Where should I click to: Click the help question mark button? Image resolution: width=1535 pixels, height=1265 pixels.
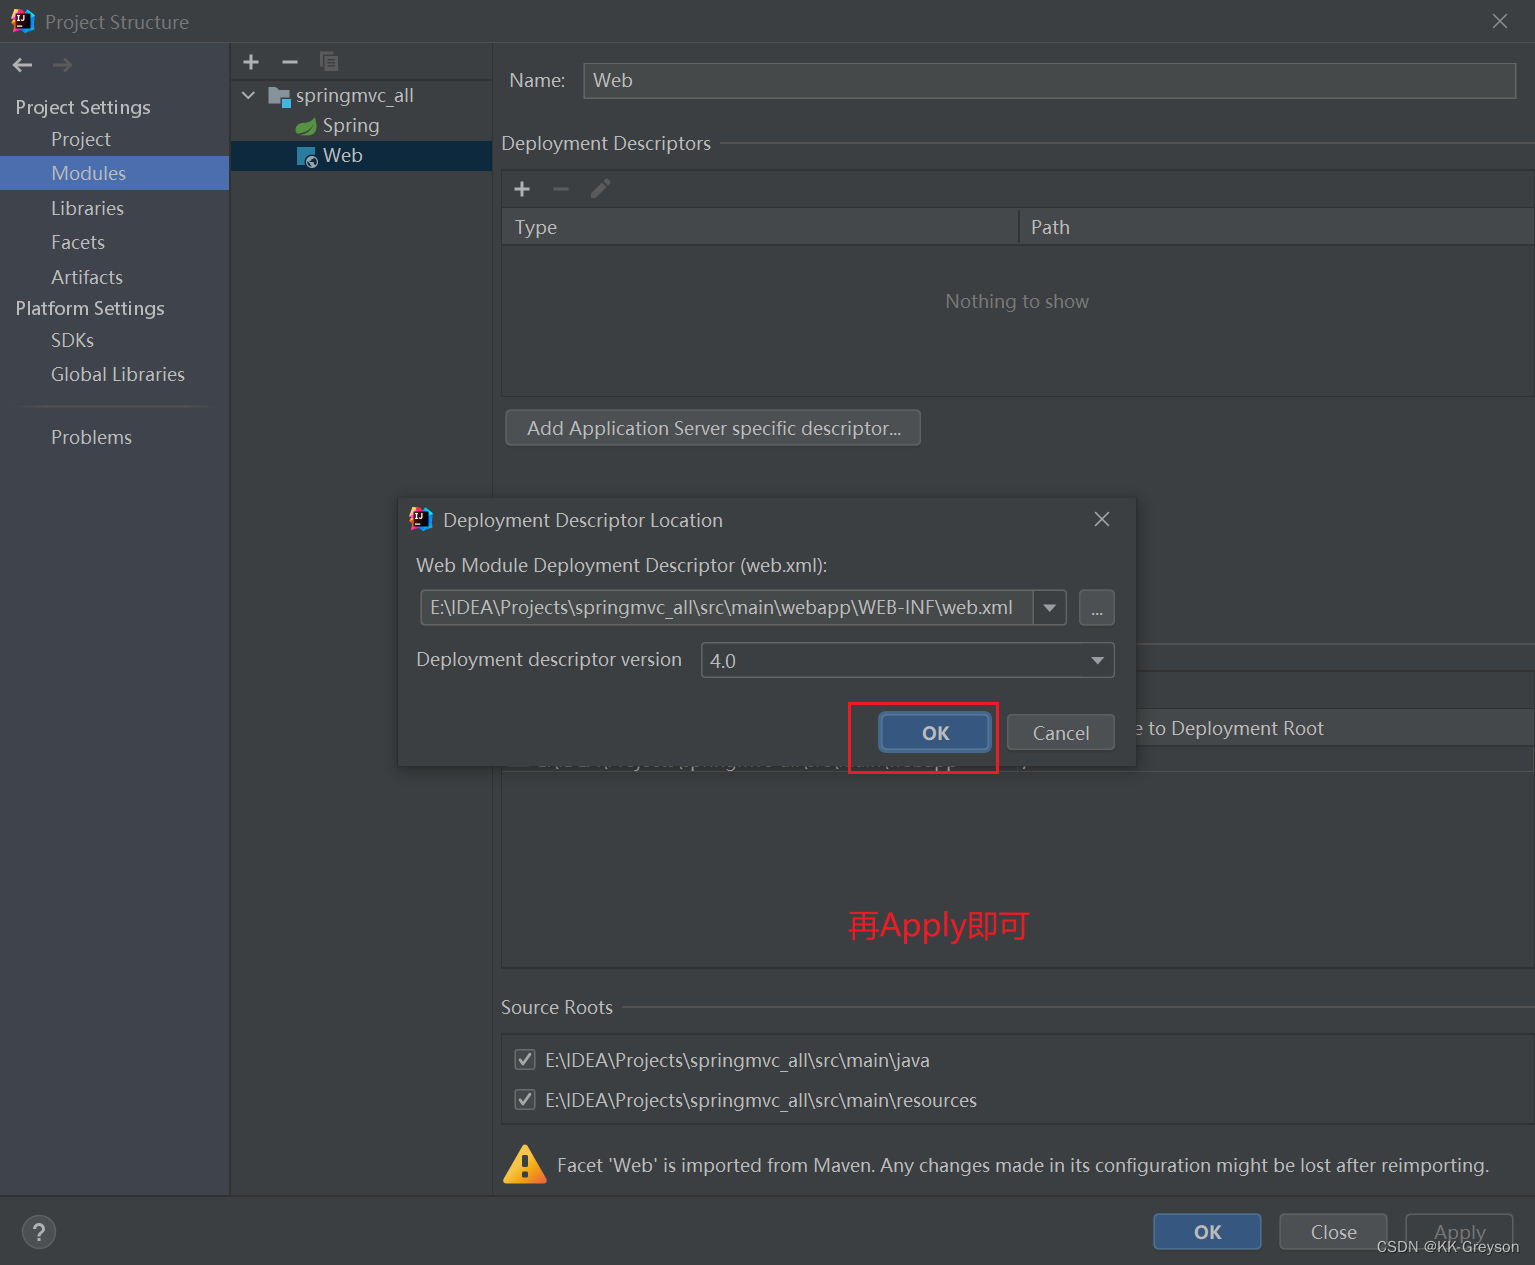pyautogui.click(x=39, y=1232)
